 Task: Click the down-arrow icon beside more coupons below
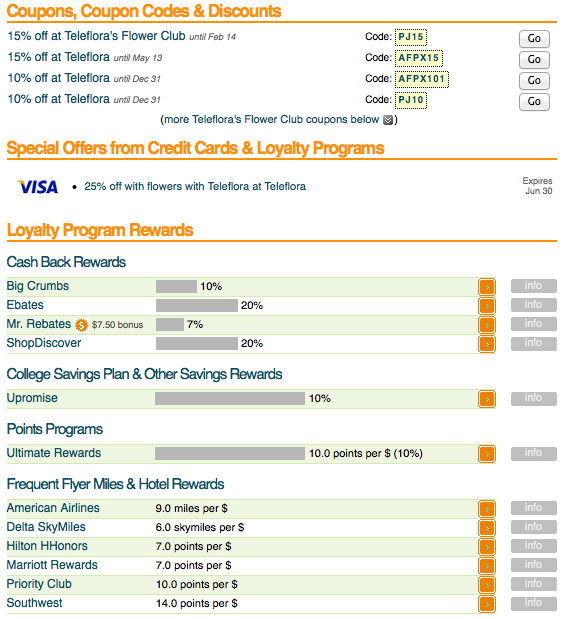(388, 120)
